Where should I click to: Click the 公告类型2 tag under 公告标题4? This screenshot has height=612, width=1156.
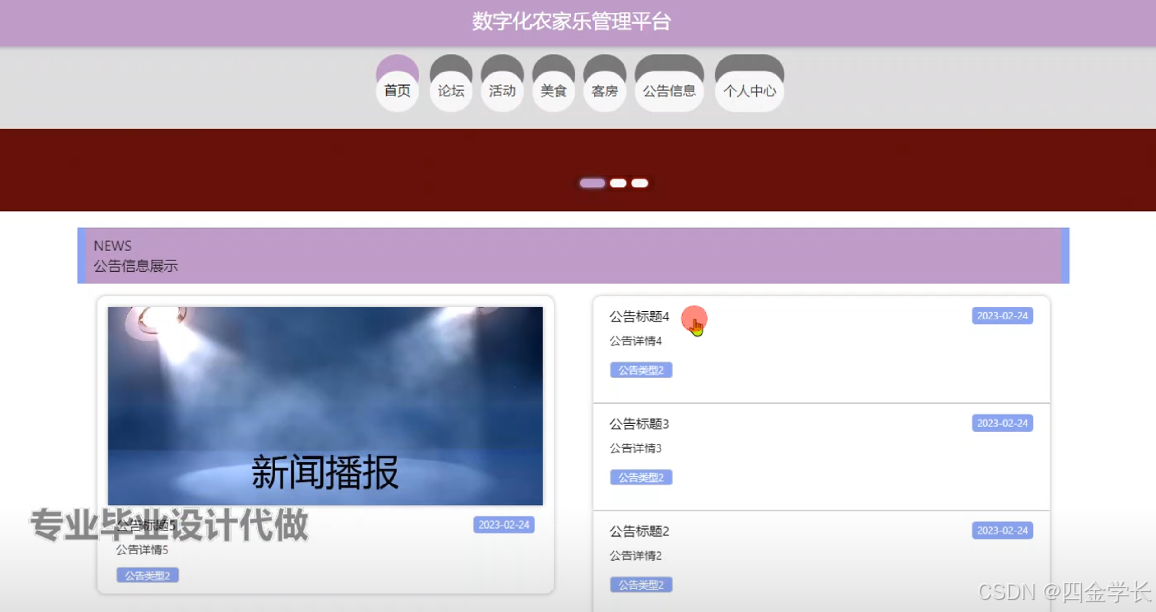641,369
